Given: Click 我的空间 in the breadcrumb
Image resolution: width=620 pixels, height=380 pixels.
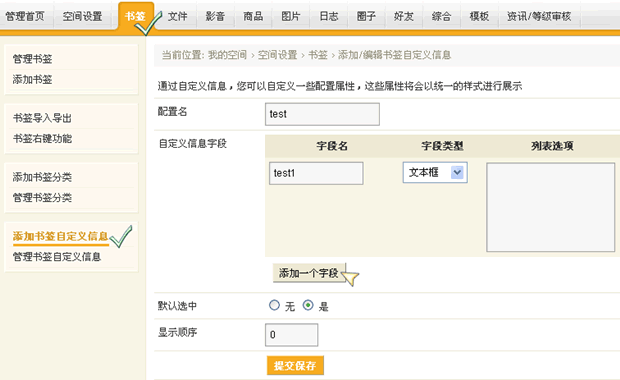Looking at the screenshot, I should coord(227,55).
